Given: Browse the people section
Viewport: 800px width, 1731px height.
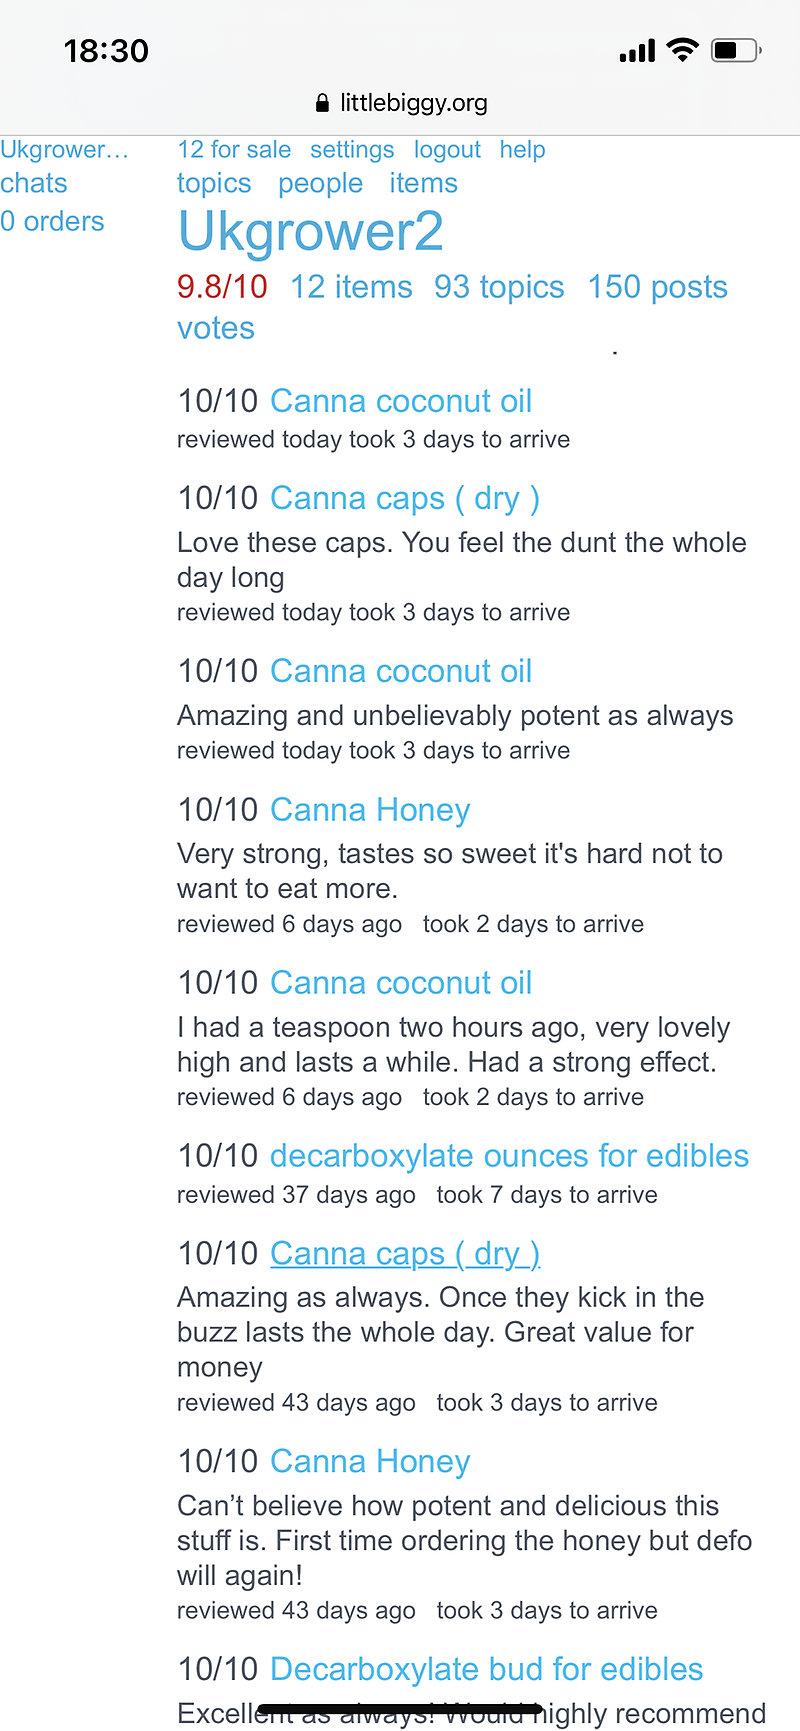Looking at the screenshot, I should 320,184.
